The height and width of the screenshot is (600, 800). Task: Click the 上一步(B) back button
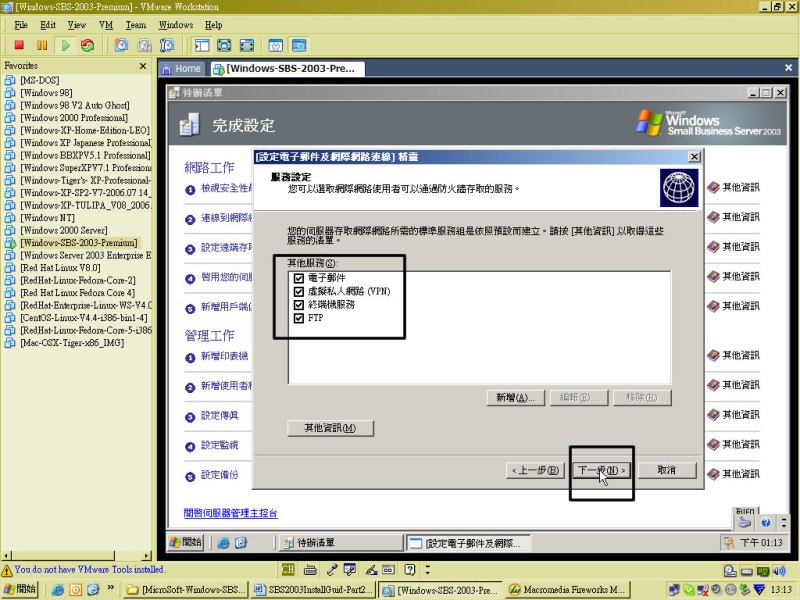[535, 470]
